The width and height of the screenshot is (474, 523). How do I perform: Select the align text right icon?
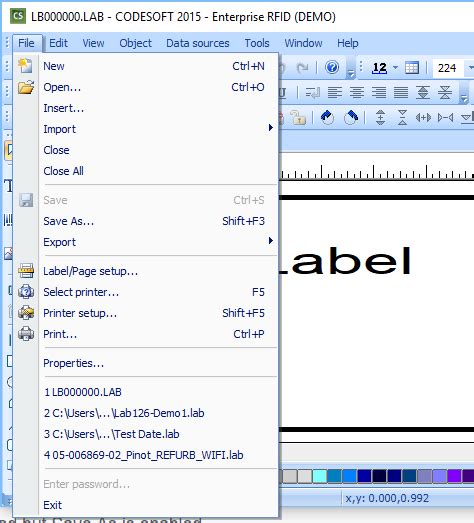point(379,92)
